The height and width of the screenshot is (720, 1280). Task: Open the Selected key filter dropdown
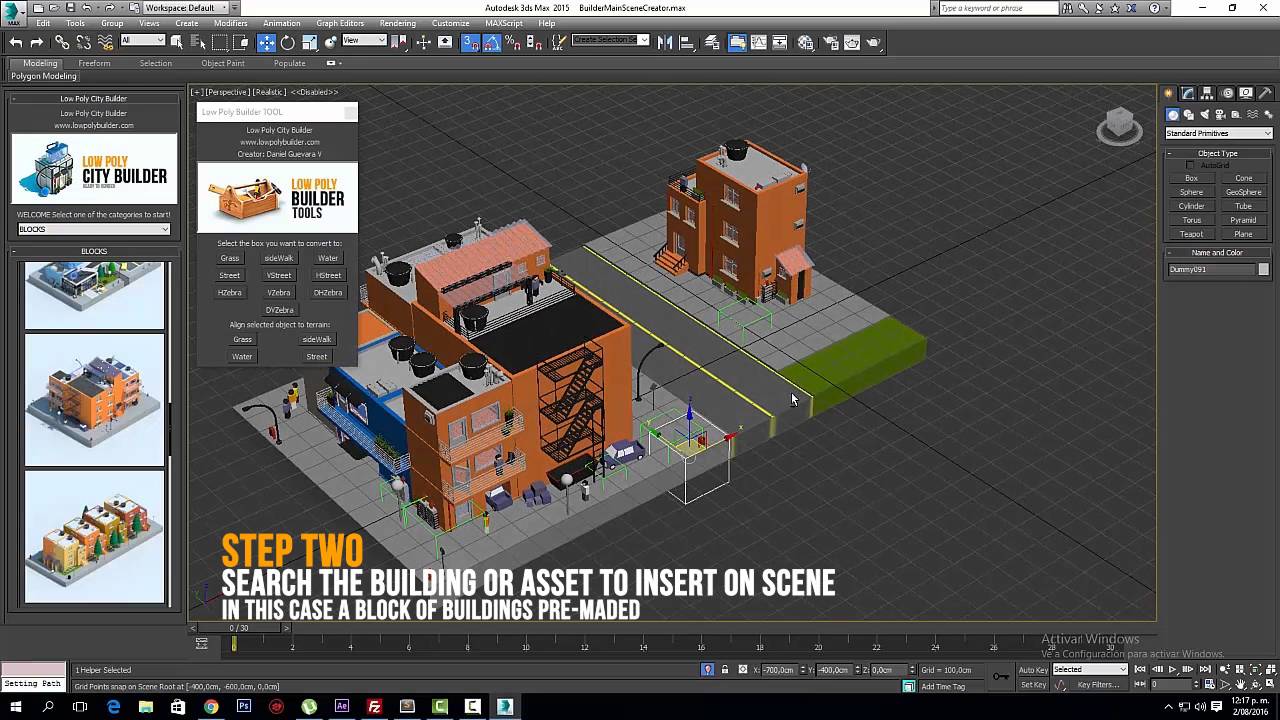coord(1090,670)
